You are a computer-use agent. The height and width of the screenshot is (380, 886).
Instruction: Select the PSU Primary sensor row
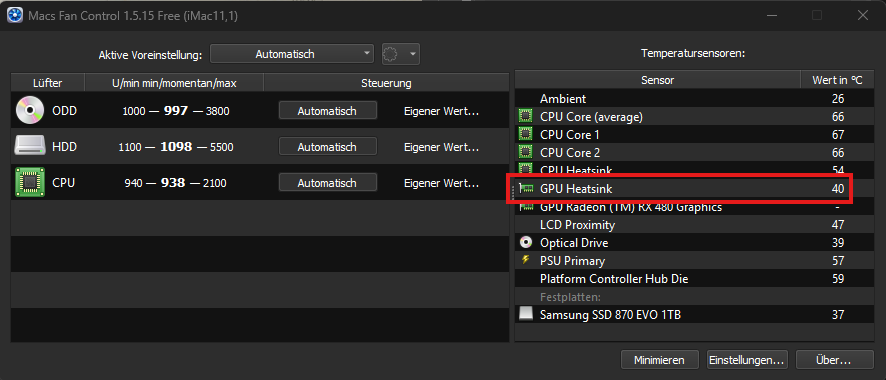click(694, 261)
